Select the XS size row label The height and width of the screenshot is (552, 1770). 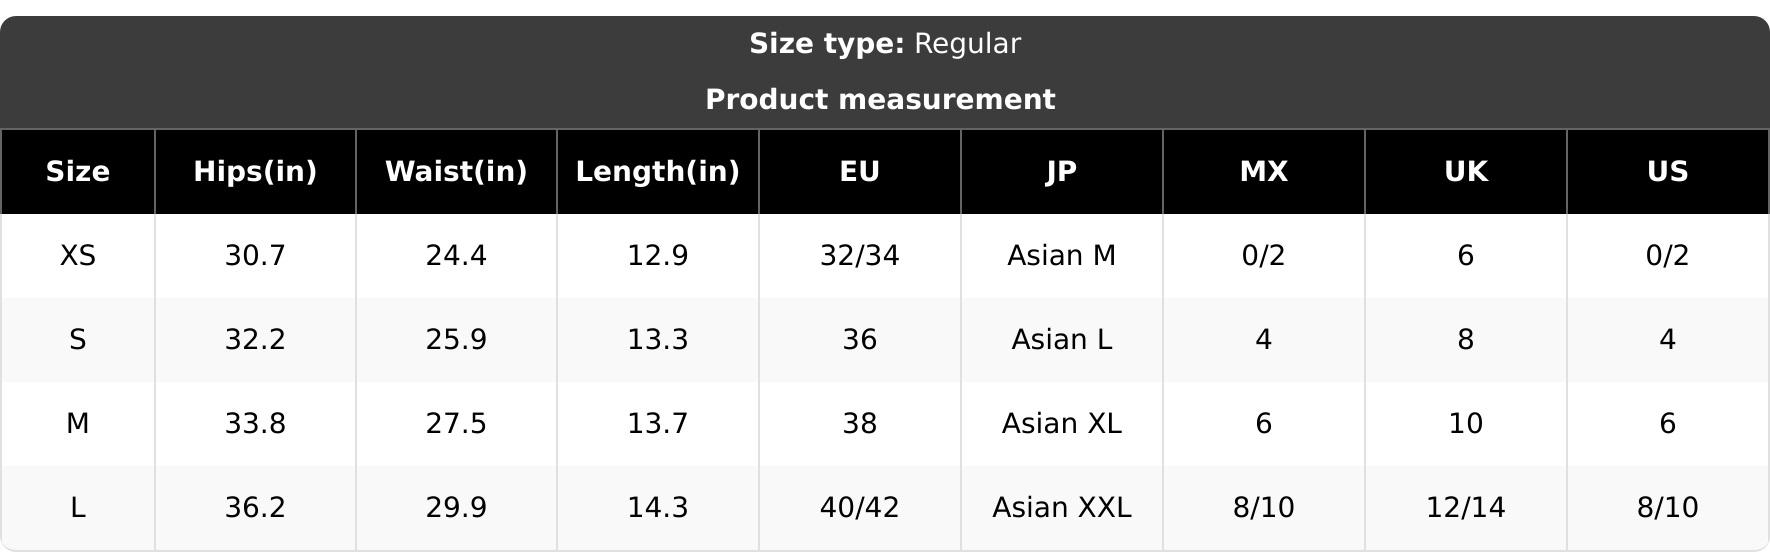coord(78,256)
